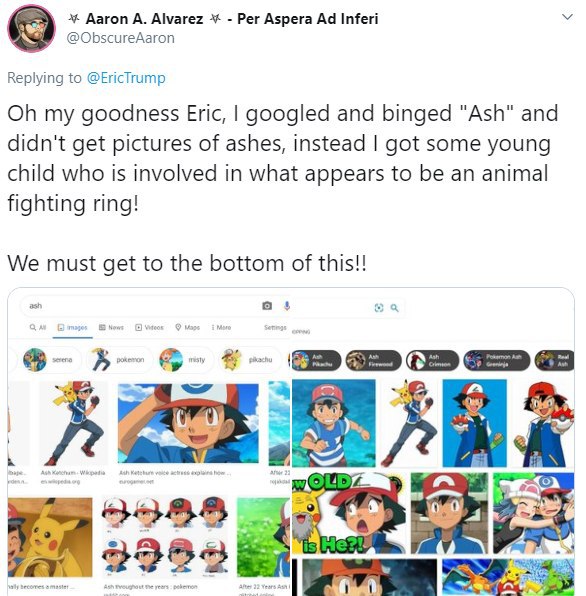The image size is (586, 596).
Task: Open the @ObscureAaron handle
Action: tap(120, 38)
